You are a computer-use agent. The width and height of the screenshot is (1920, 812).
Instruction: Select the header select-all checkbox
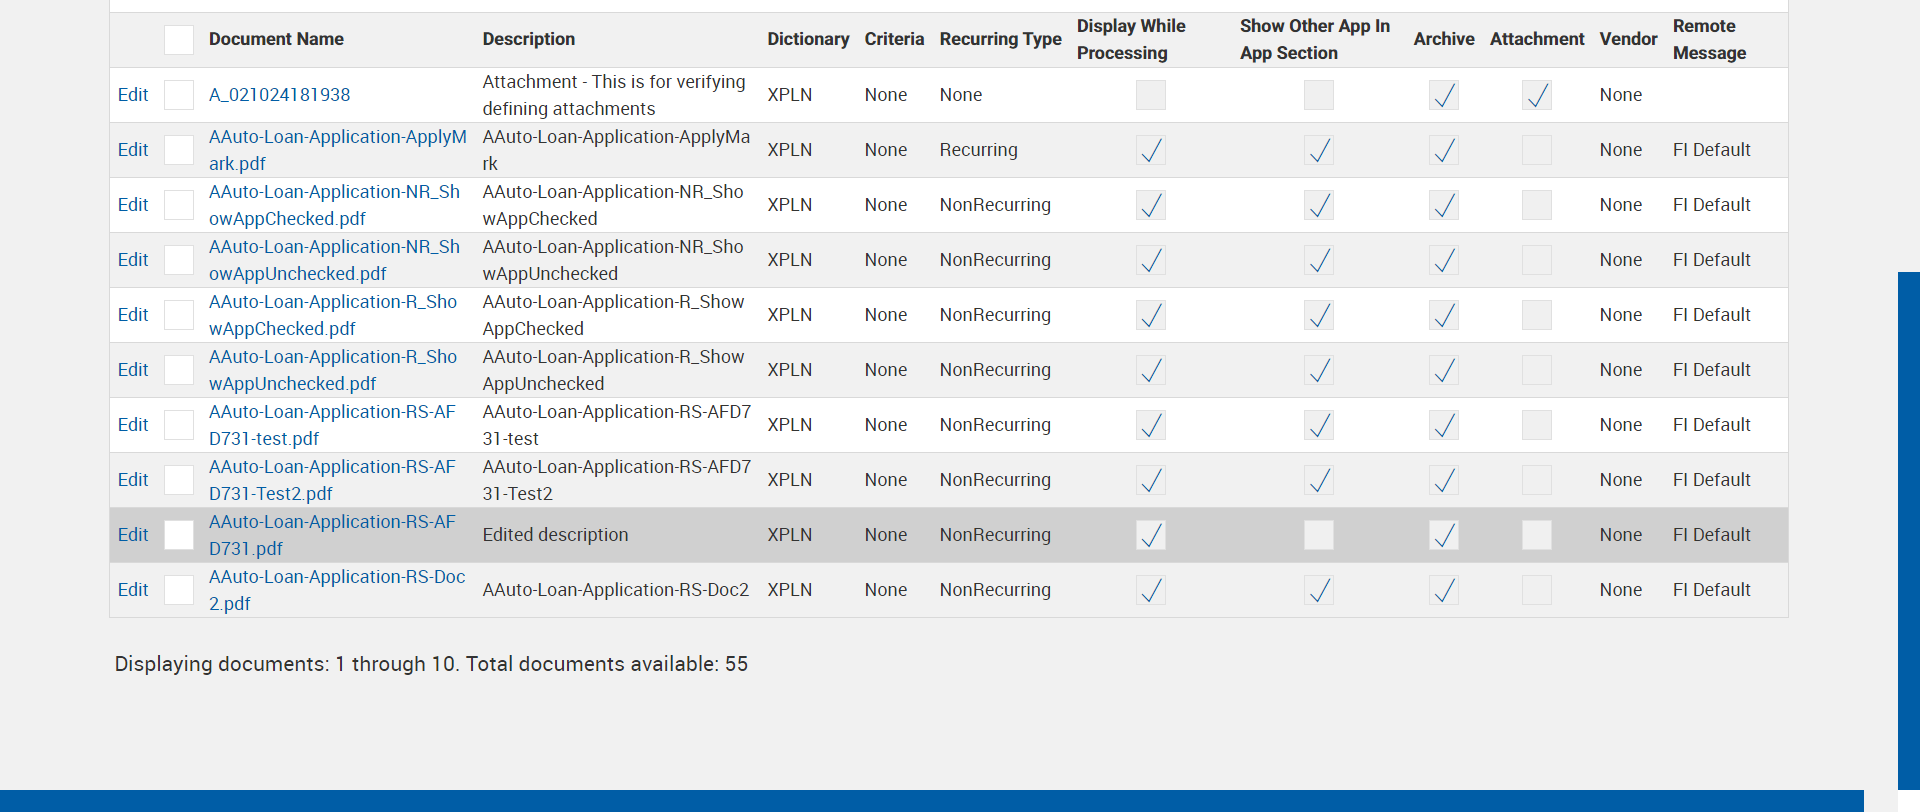point(179,40)
